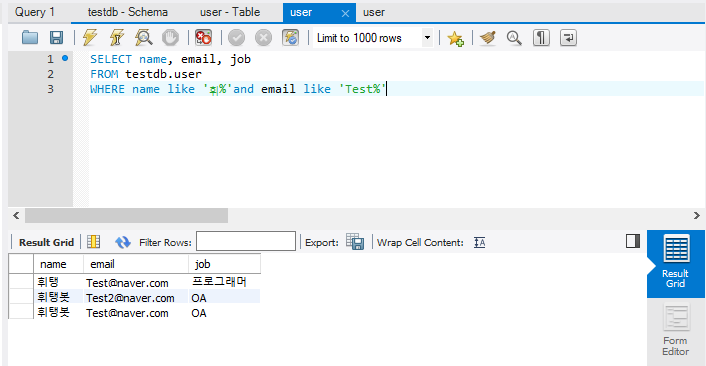This screenshot has height=366, width=706.
Task: Open find panel magnifier icon
Action: pyautogui.click(x=514, y=38)
